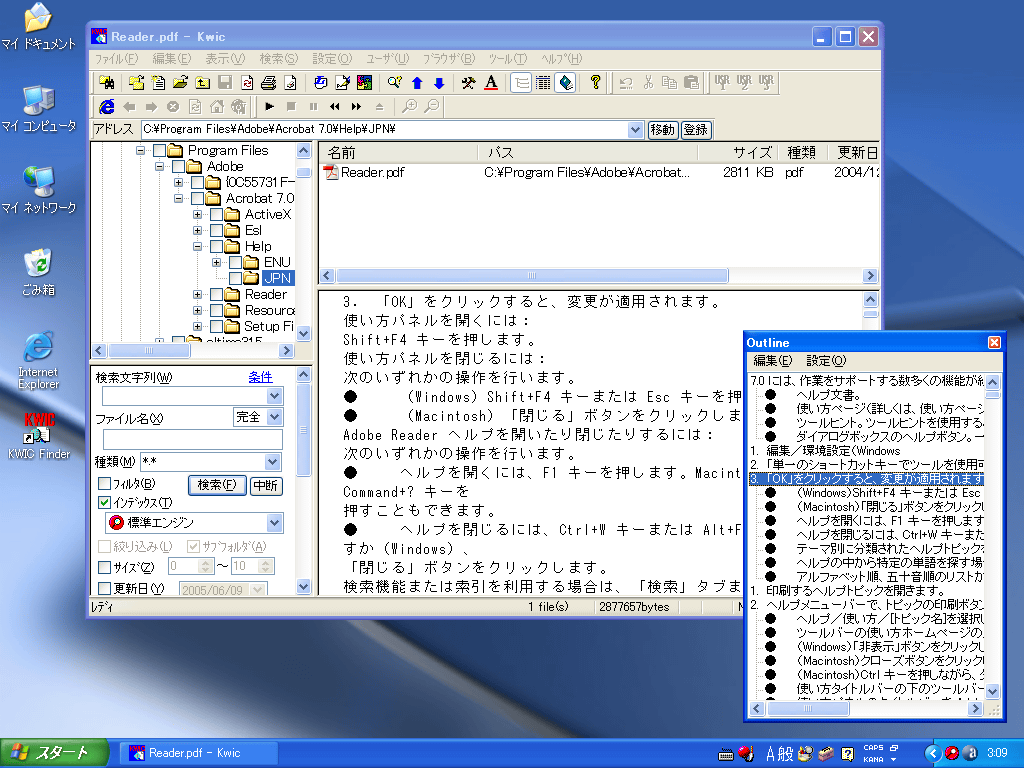Click the printer icon in toolbar
The image size is (1024, 768).
[268, 82]
